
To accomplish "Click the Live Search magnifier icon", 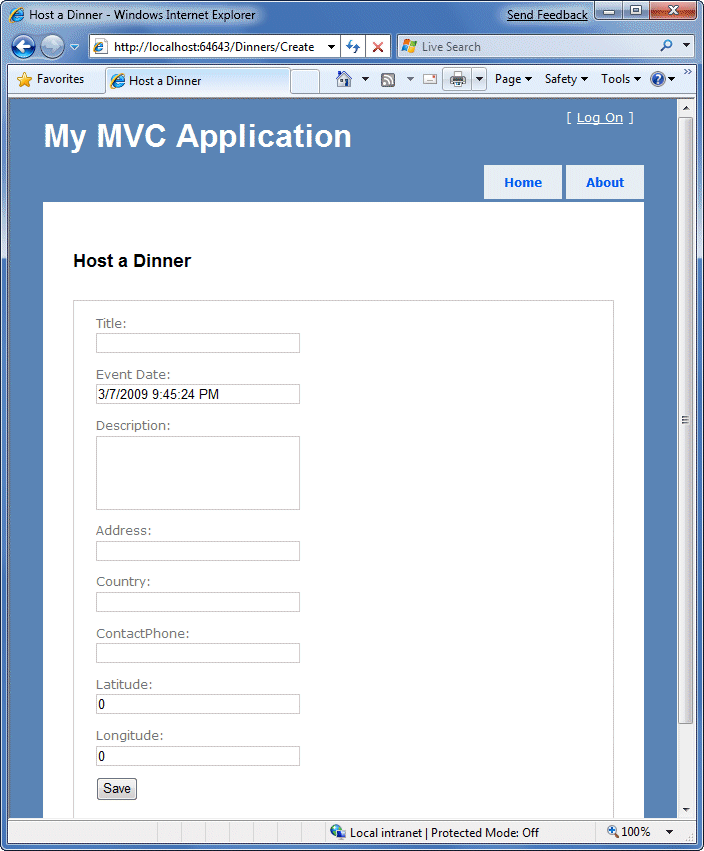I will [x=666, y=46].
